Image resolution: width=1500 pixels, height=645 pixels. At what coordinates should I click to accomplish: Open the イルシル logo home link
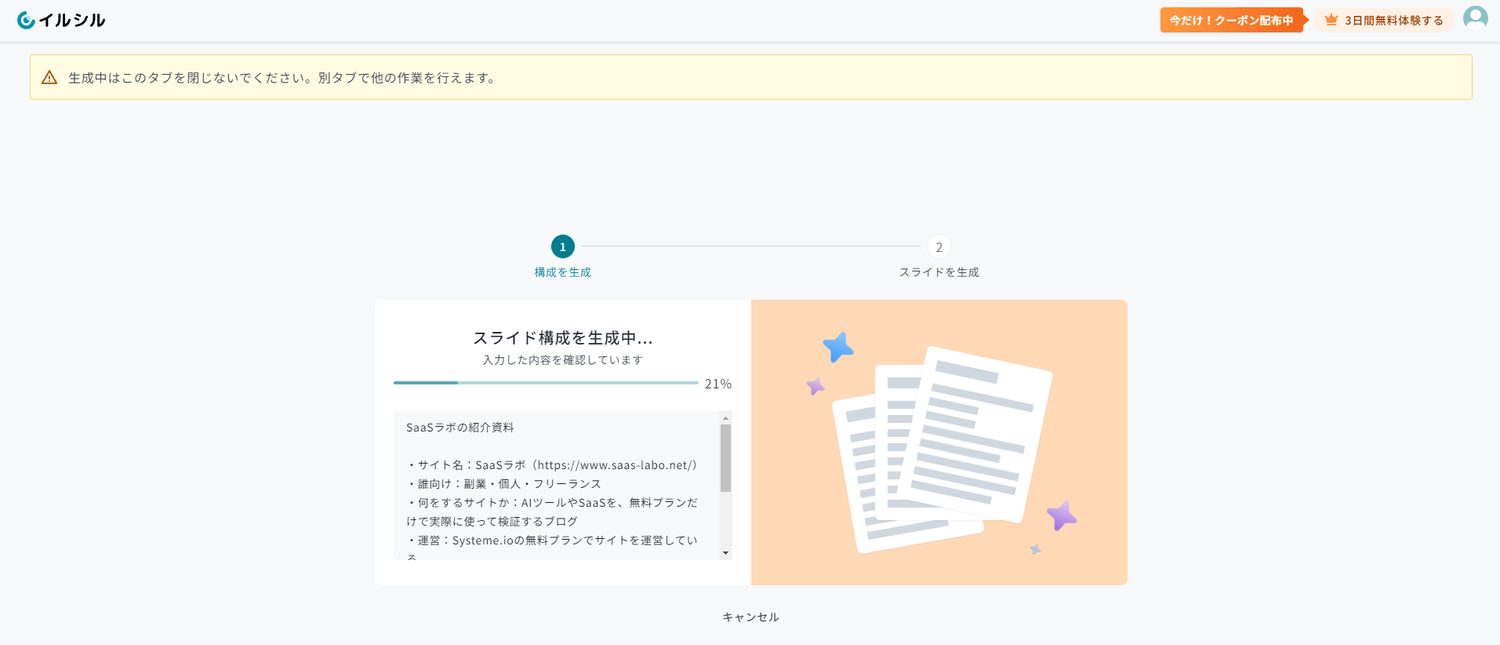(x=61, y=20)
